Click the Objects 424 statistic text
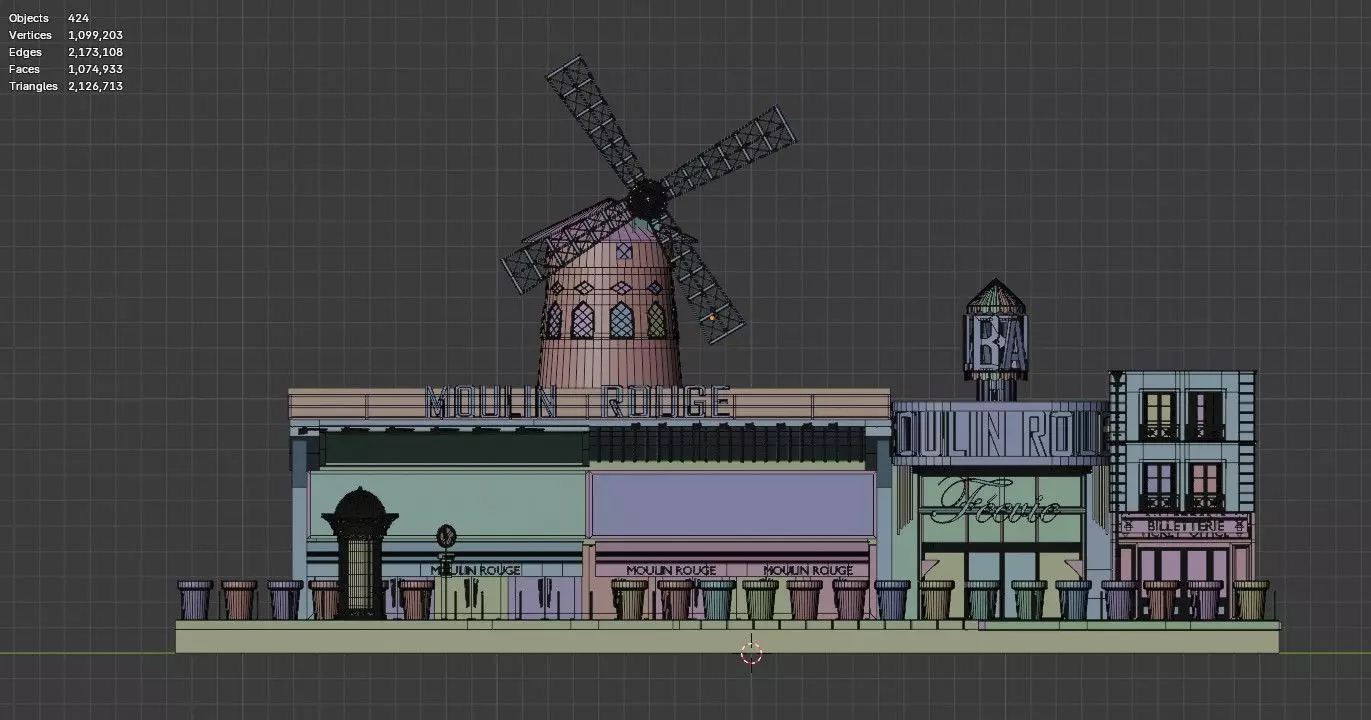The width and height of the screenshot is (1371, 720). [x=49, y=18]
